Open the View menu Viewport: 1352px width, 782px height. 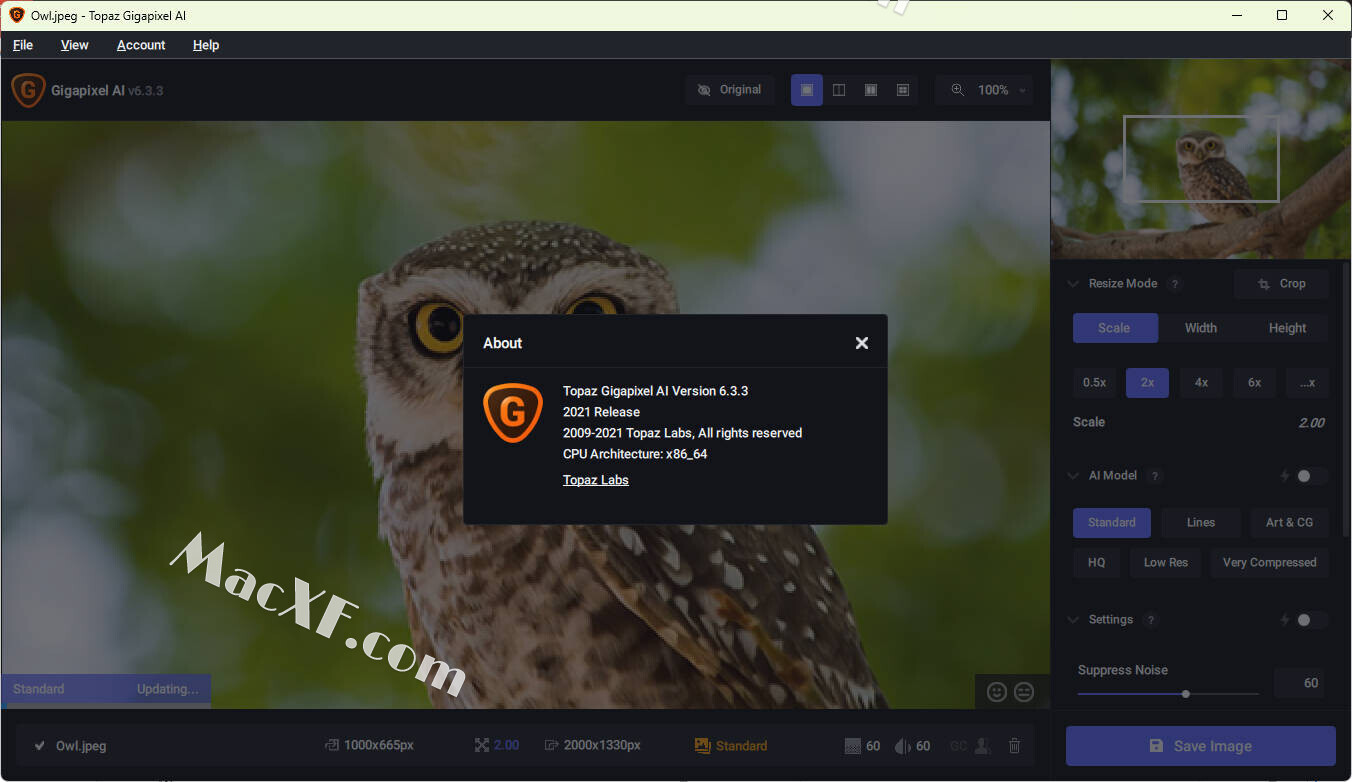click(x=74, y=45)
